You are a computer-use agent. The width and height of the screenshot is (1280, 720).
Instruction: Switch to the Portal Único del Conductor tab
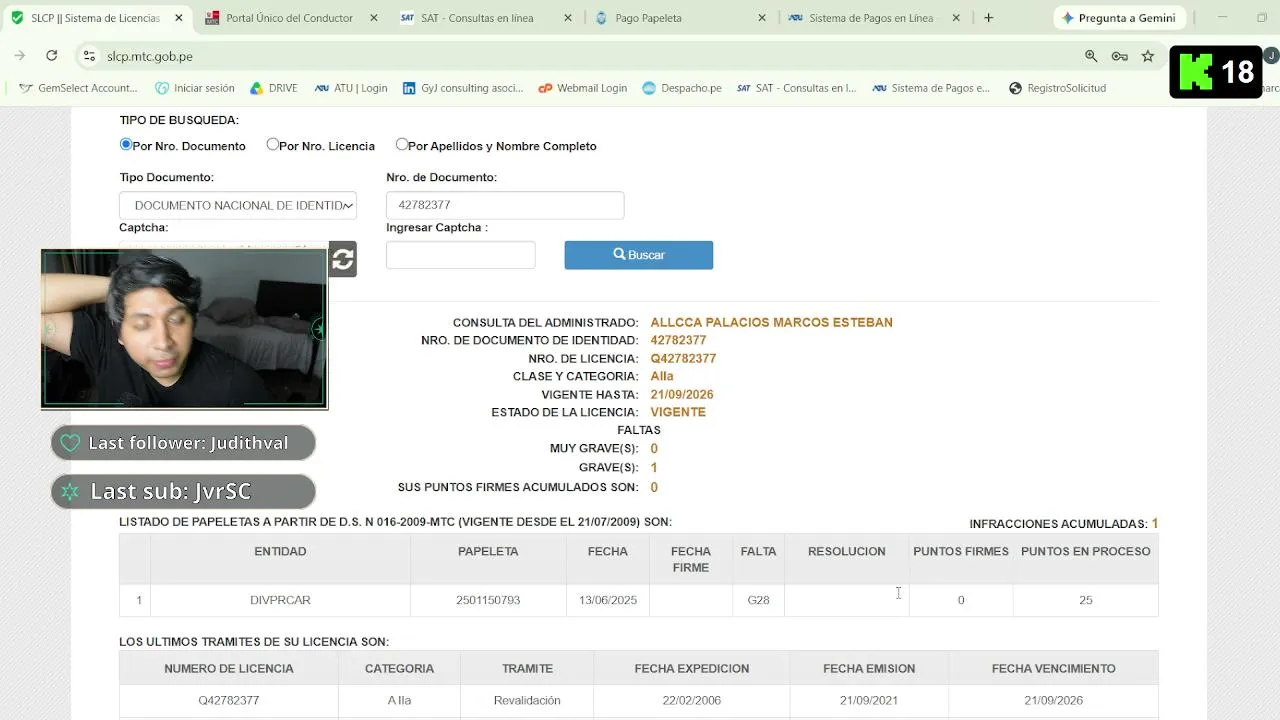(x=289, y=18)
